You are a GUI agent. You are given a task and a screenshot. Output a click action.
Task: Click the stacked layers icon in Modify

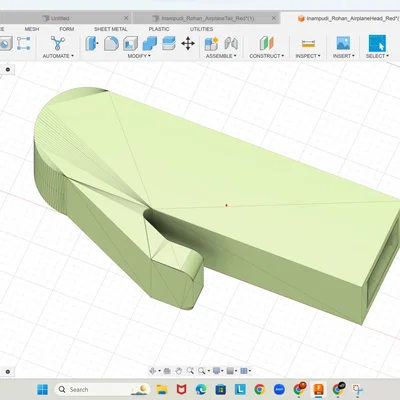pyautogui.click(x=169, y=44)
